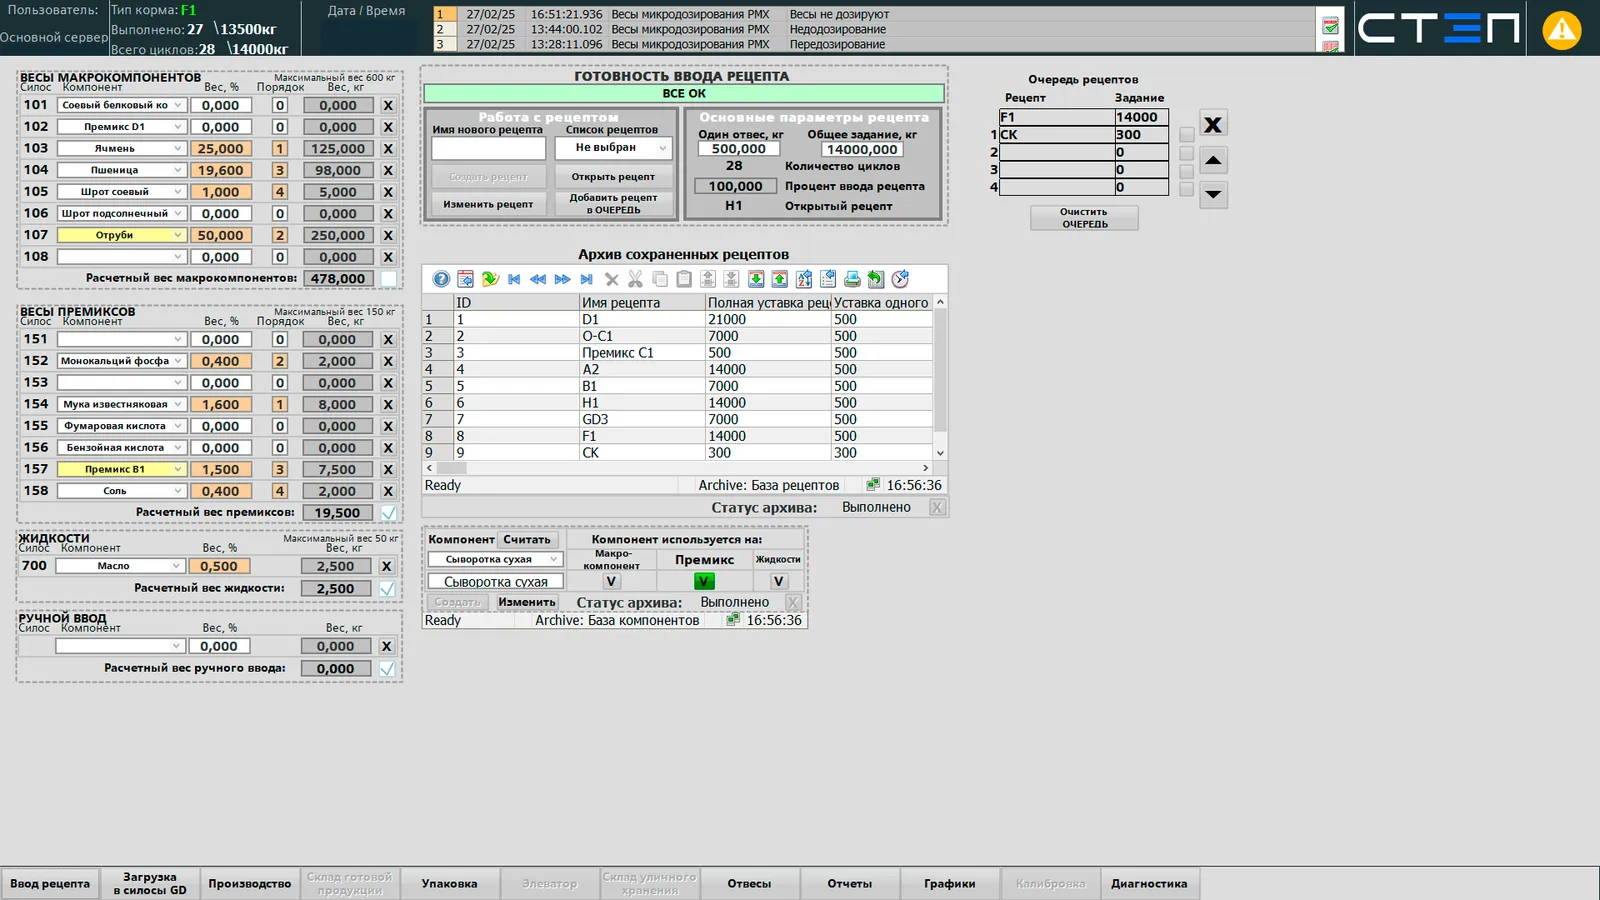Click the archive table vertical scrollbar
The width and height of the screenshot is (1600, 900).
(940, 378)
